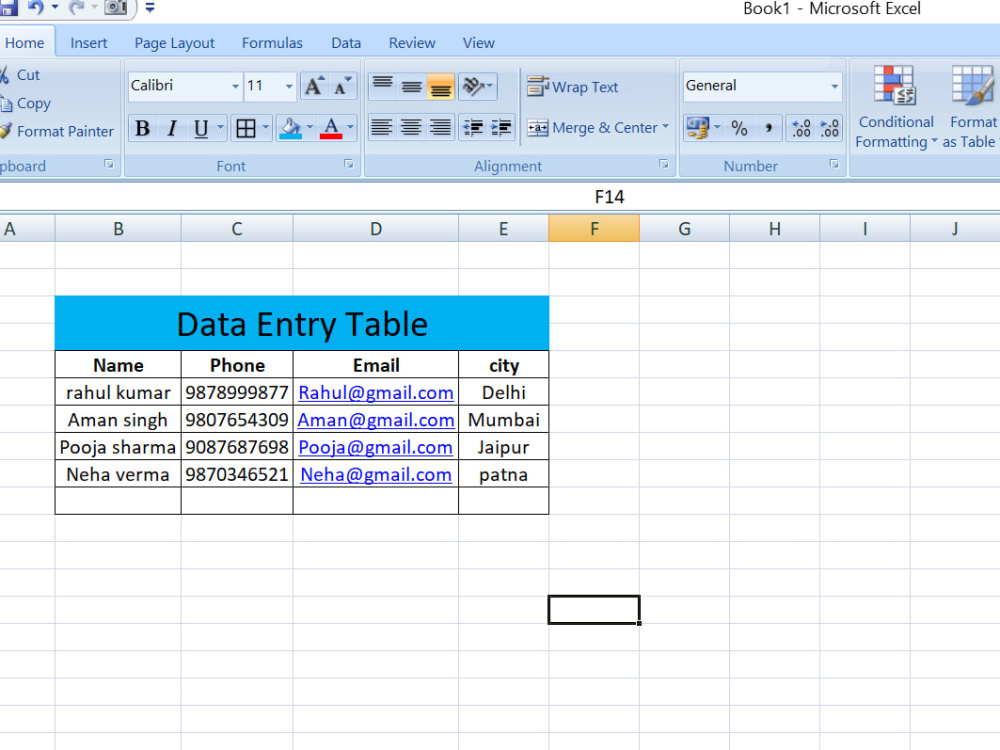The width and height of the screenshot is (1000, 750).
Task: Open the Neha@gmail.com link
Action: 376,475
